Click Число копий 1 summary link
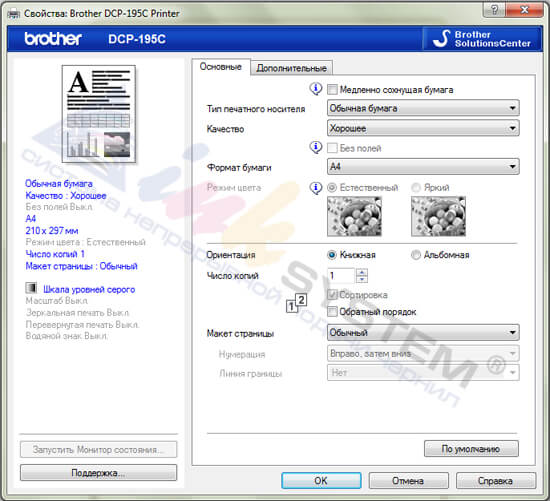The image size is (550, 501). click(55, 254)
